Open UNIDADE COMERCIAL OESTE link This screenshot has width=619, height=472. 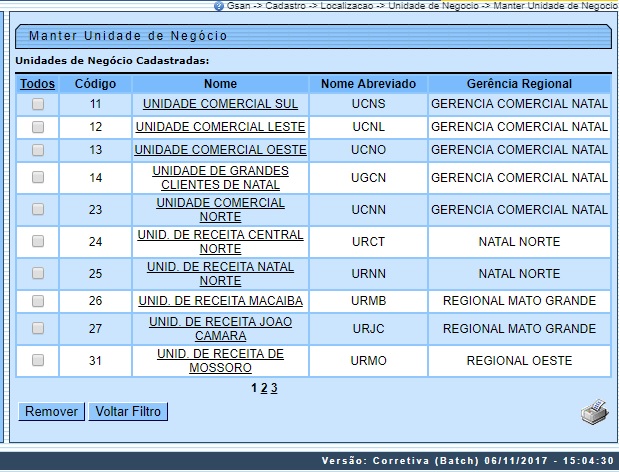tap(220, 150)
